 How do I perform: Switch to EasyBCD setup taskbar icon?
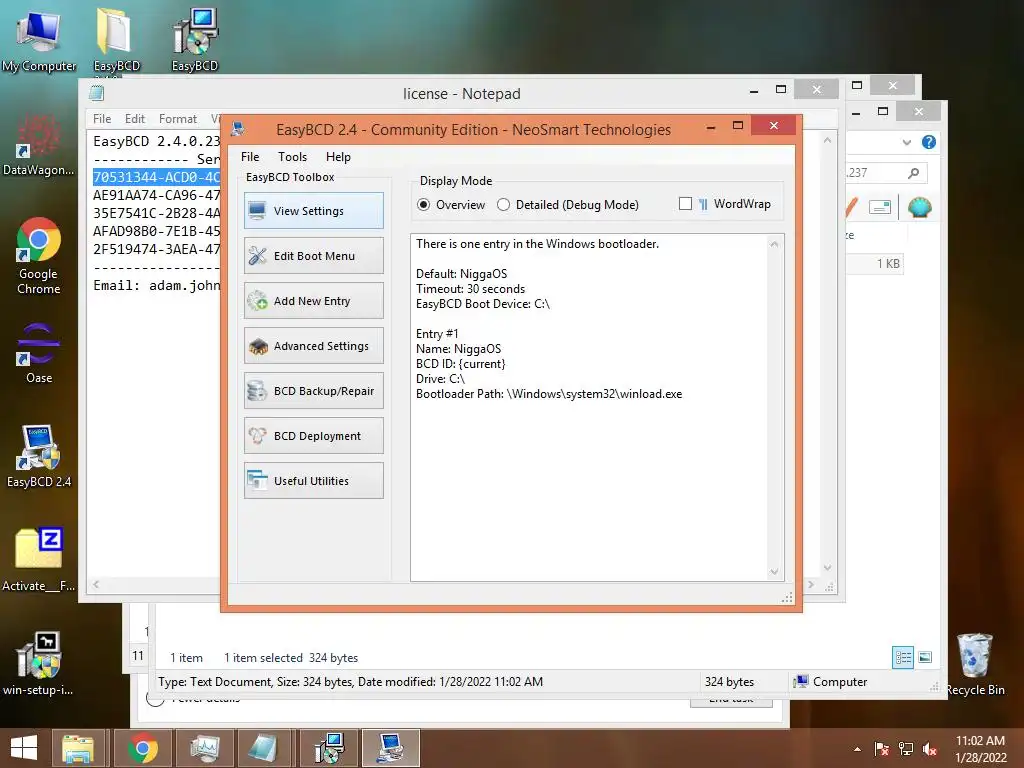click(x=329, y=748)
